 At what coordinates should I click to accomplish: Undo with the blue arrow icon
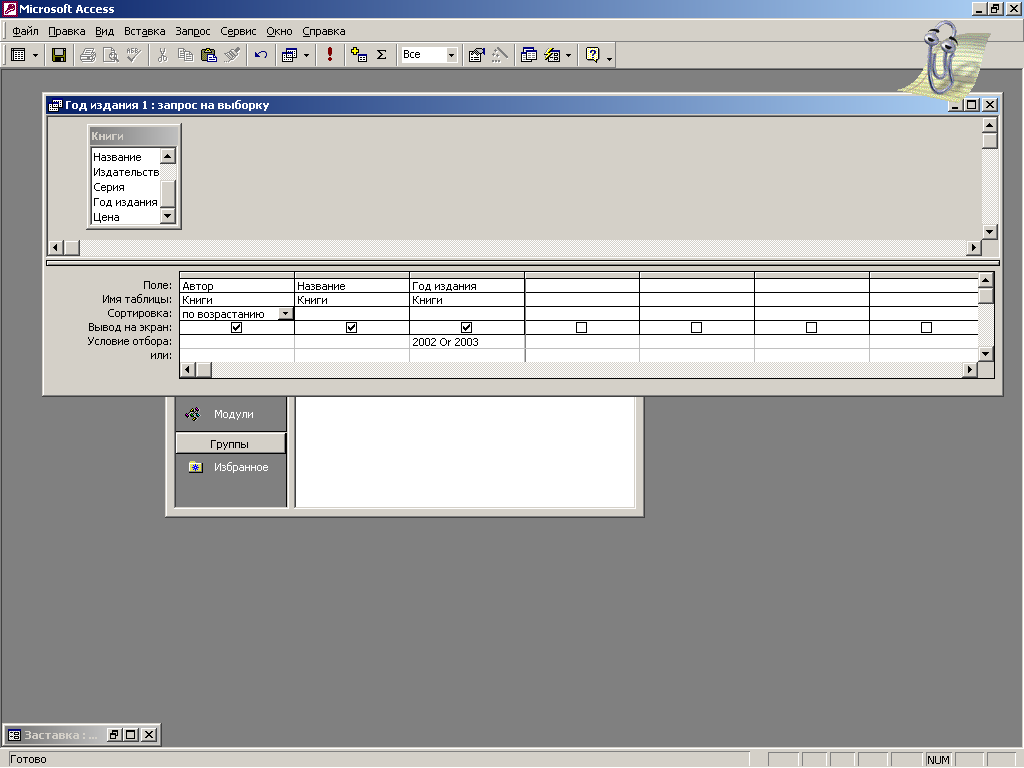click(261, 55)
